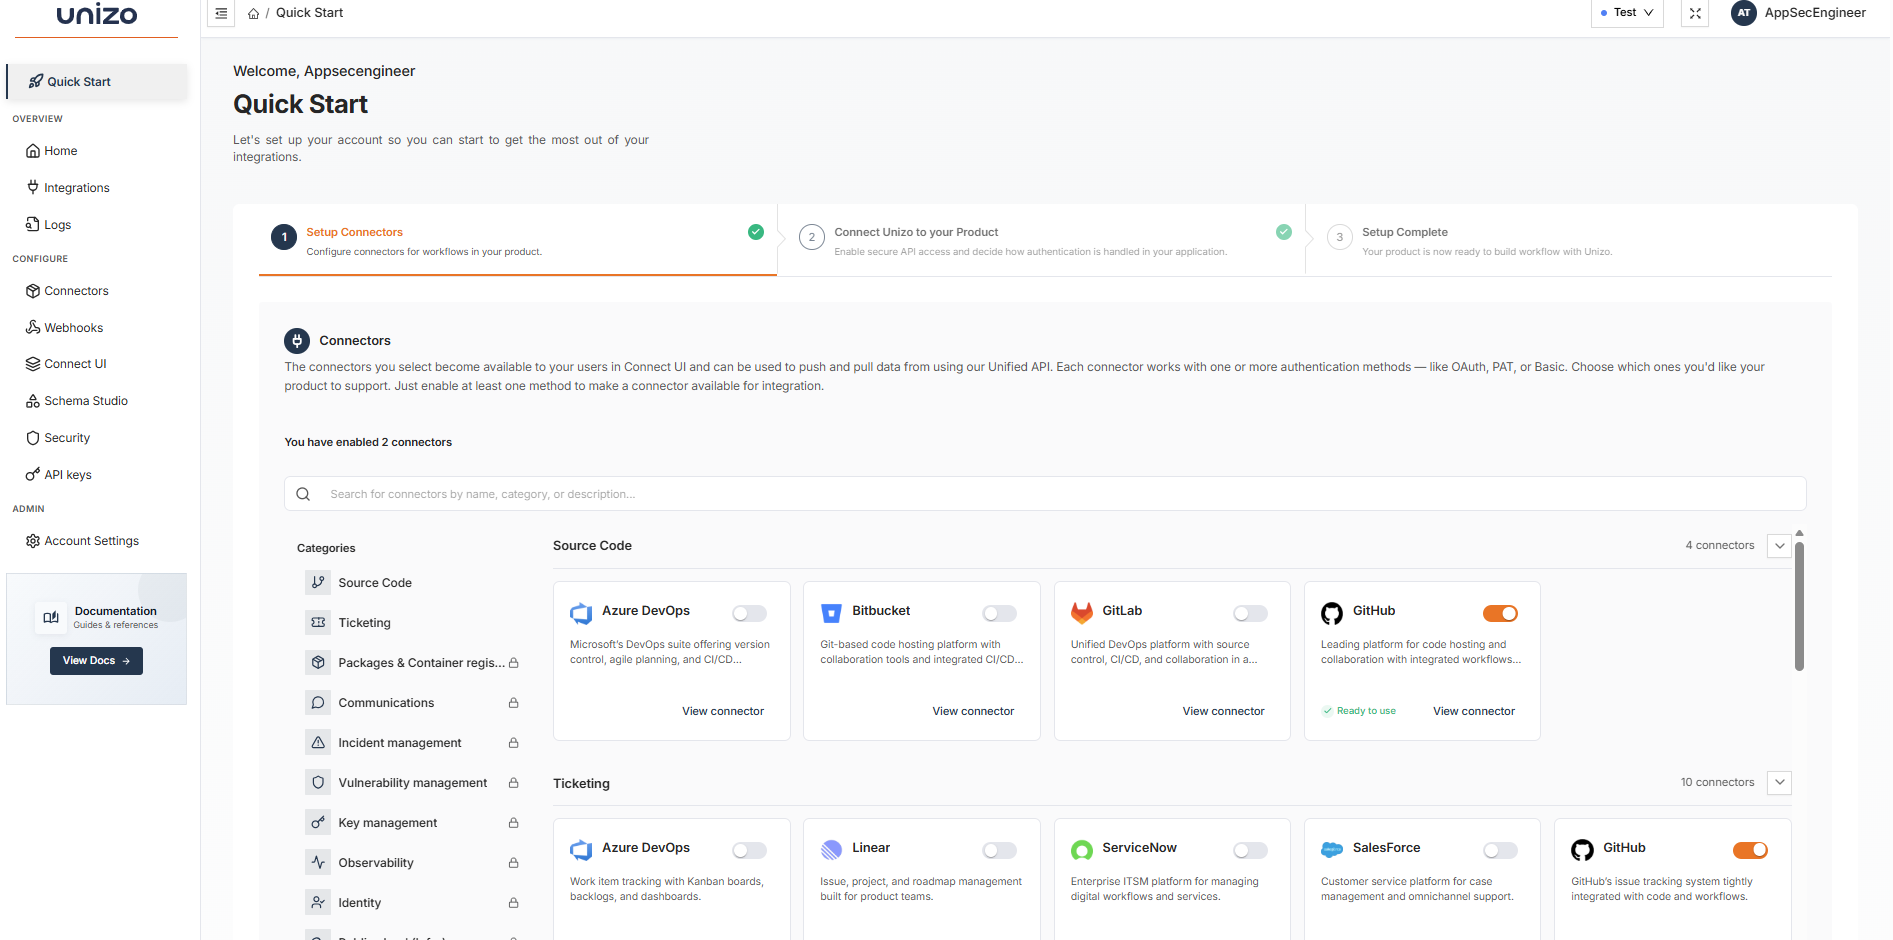Click the ServiceNow logo icon
The width and height of the screenshot is (1893, 940).
click(1082, 850)
